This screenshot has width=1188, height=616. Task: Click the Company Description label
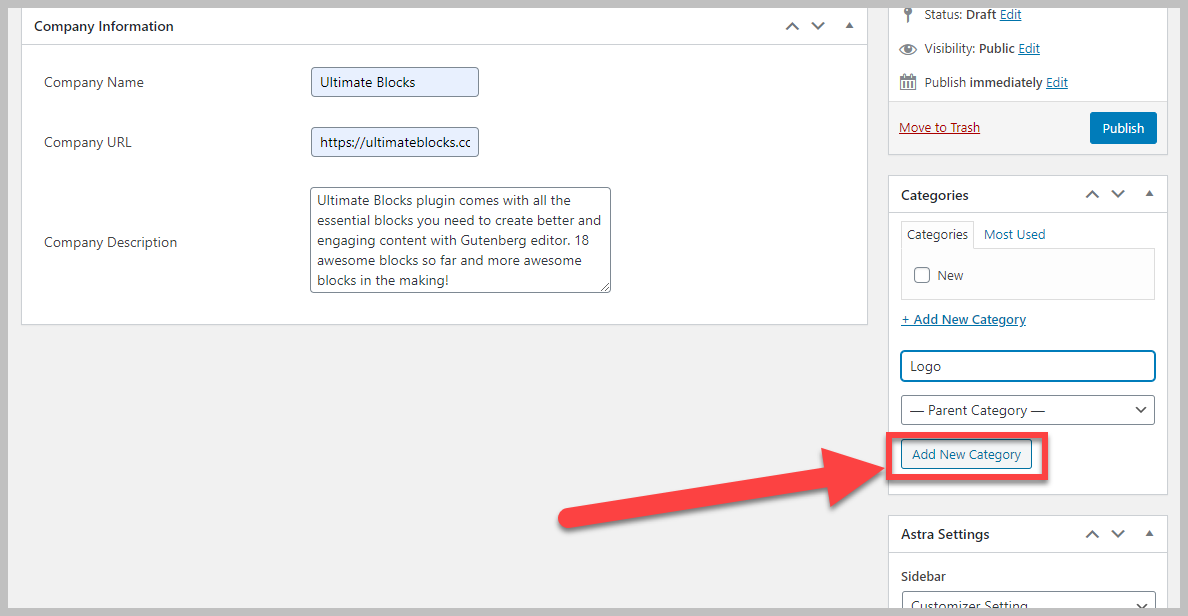point(111,242)
